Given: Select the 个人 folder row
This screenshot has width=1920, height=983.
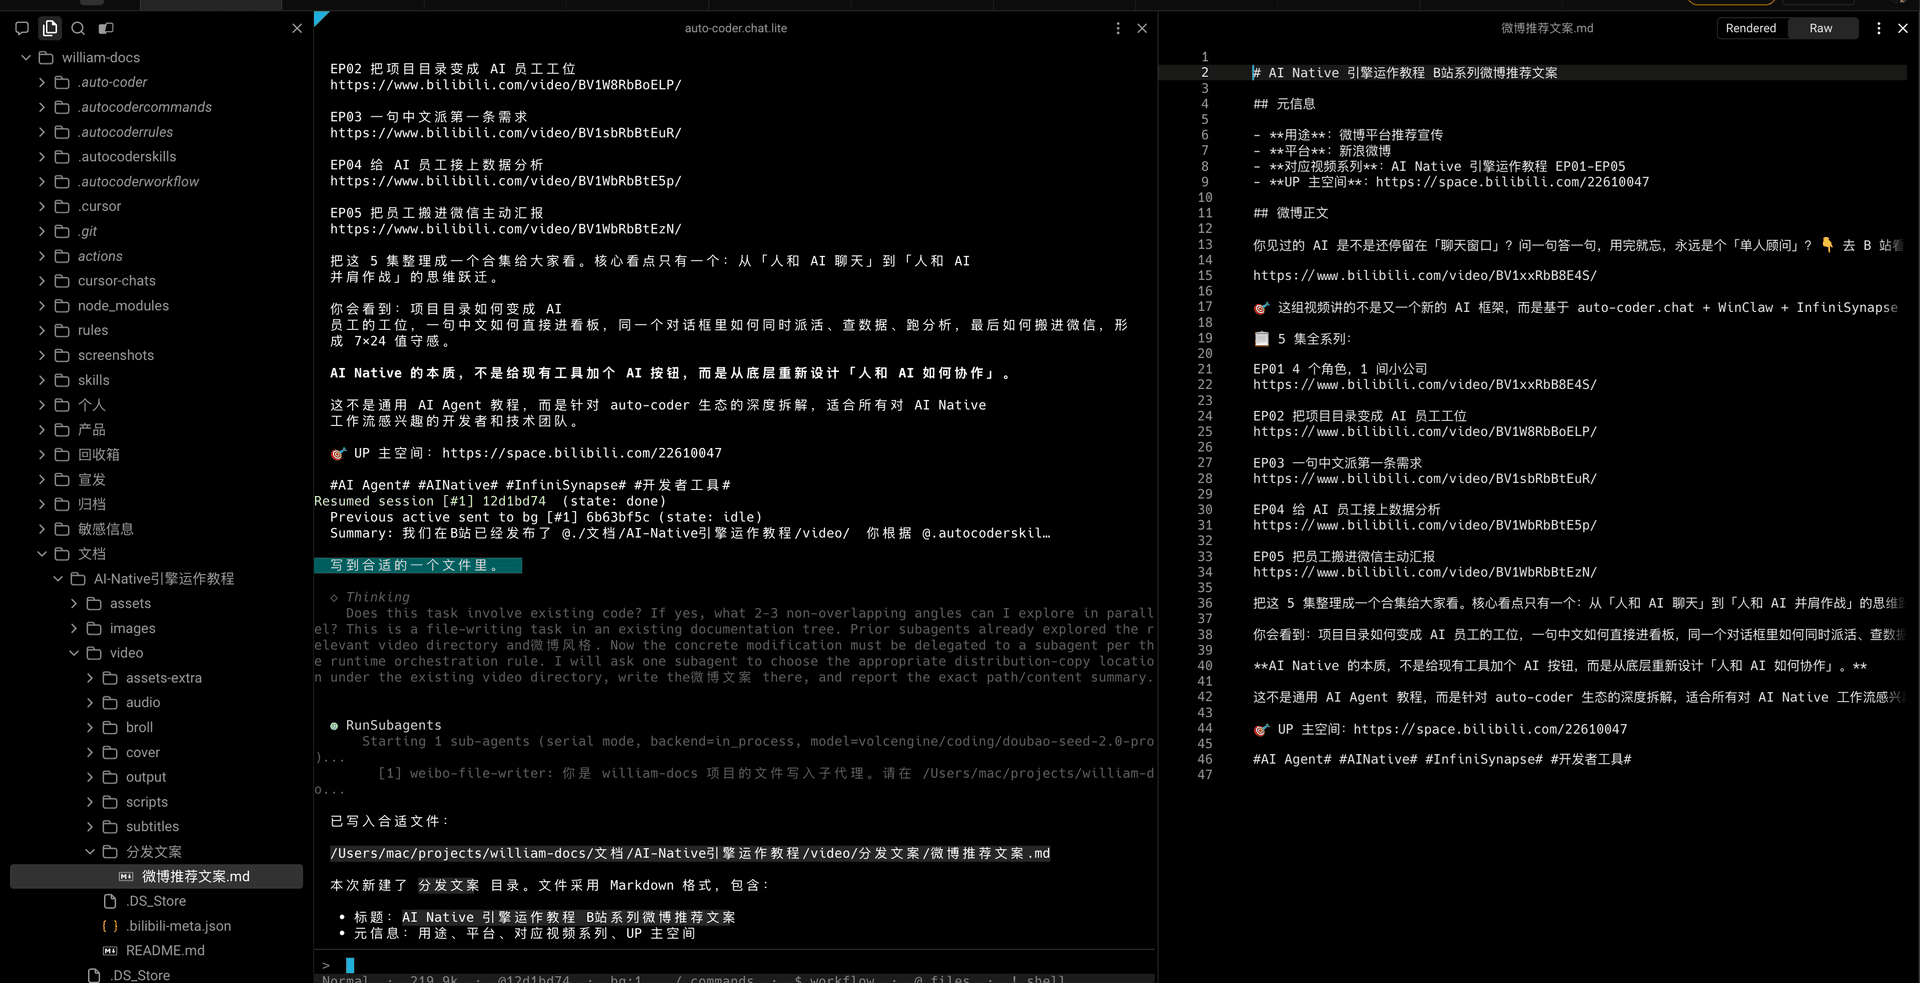Looking at the screenshot, I should (x=156, y=405).
